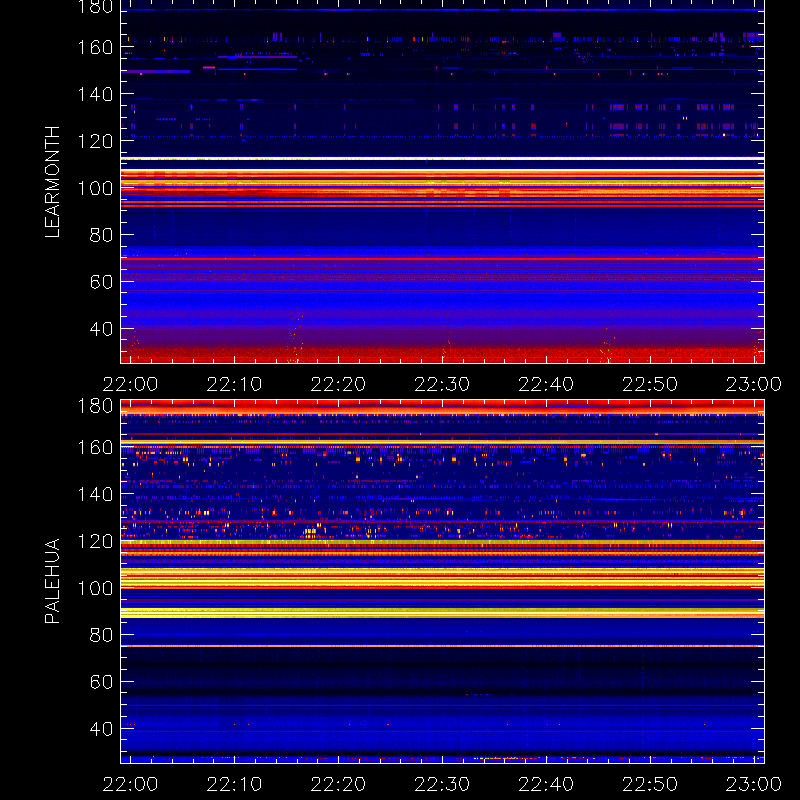Select the 23:00 time label under Learmonth plot

[754, 384]
